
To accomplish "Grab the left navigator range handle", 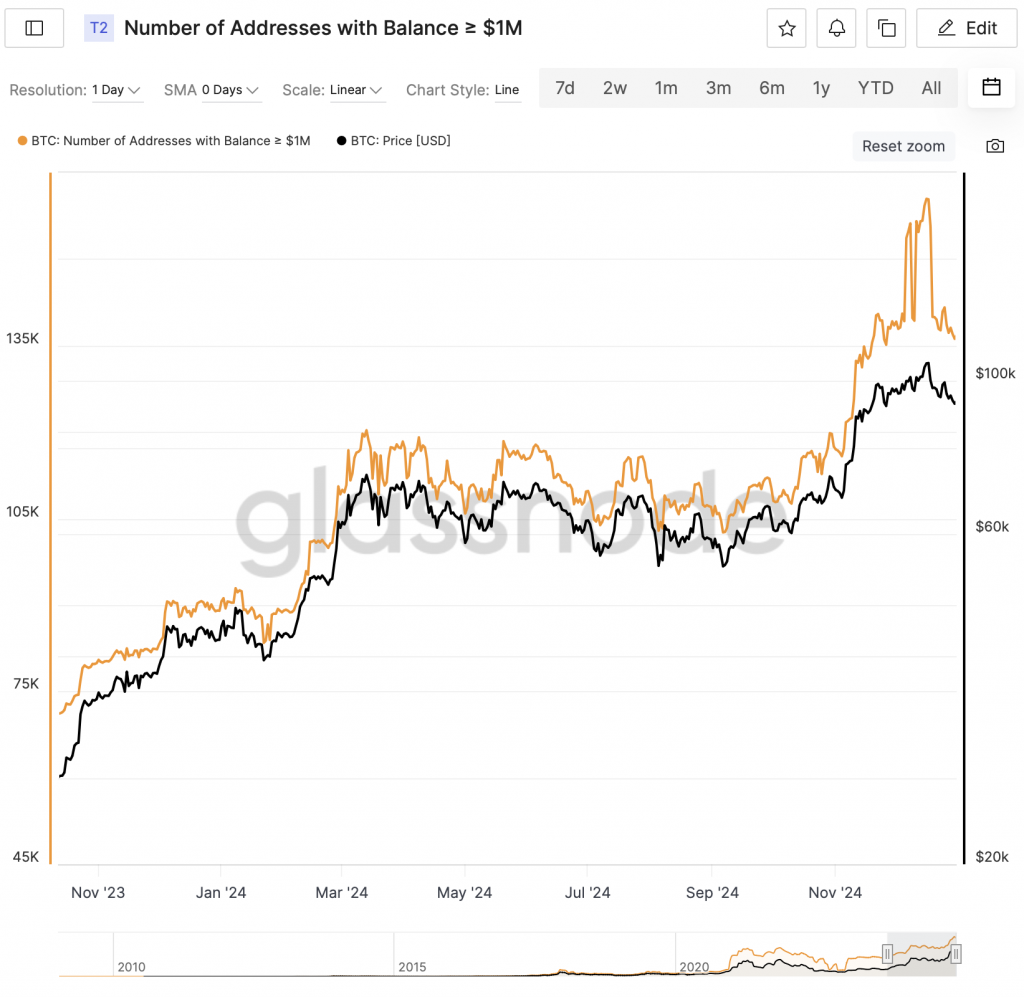I will (887, 954).
